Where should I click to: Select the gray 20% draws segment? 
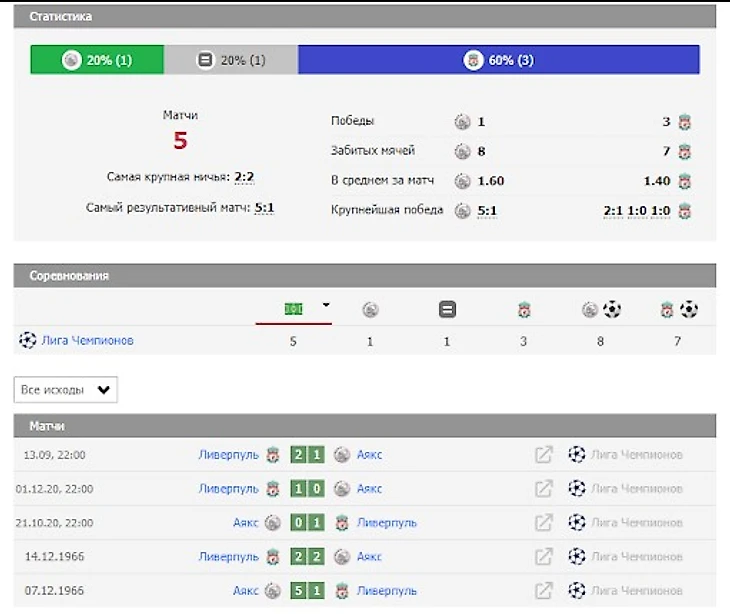pos(231,60)
